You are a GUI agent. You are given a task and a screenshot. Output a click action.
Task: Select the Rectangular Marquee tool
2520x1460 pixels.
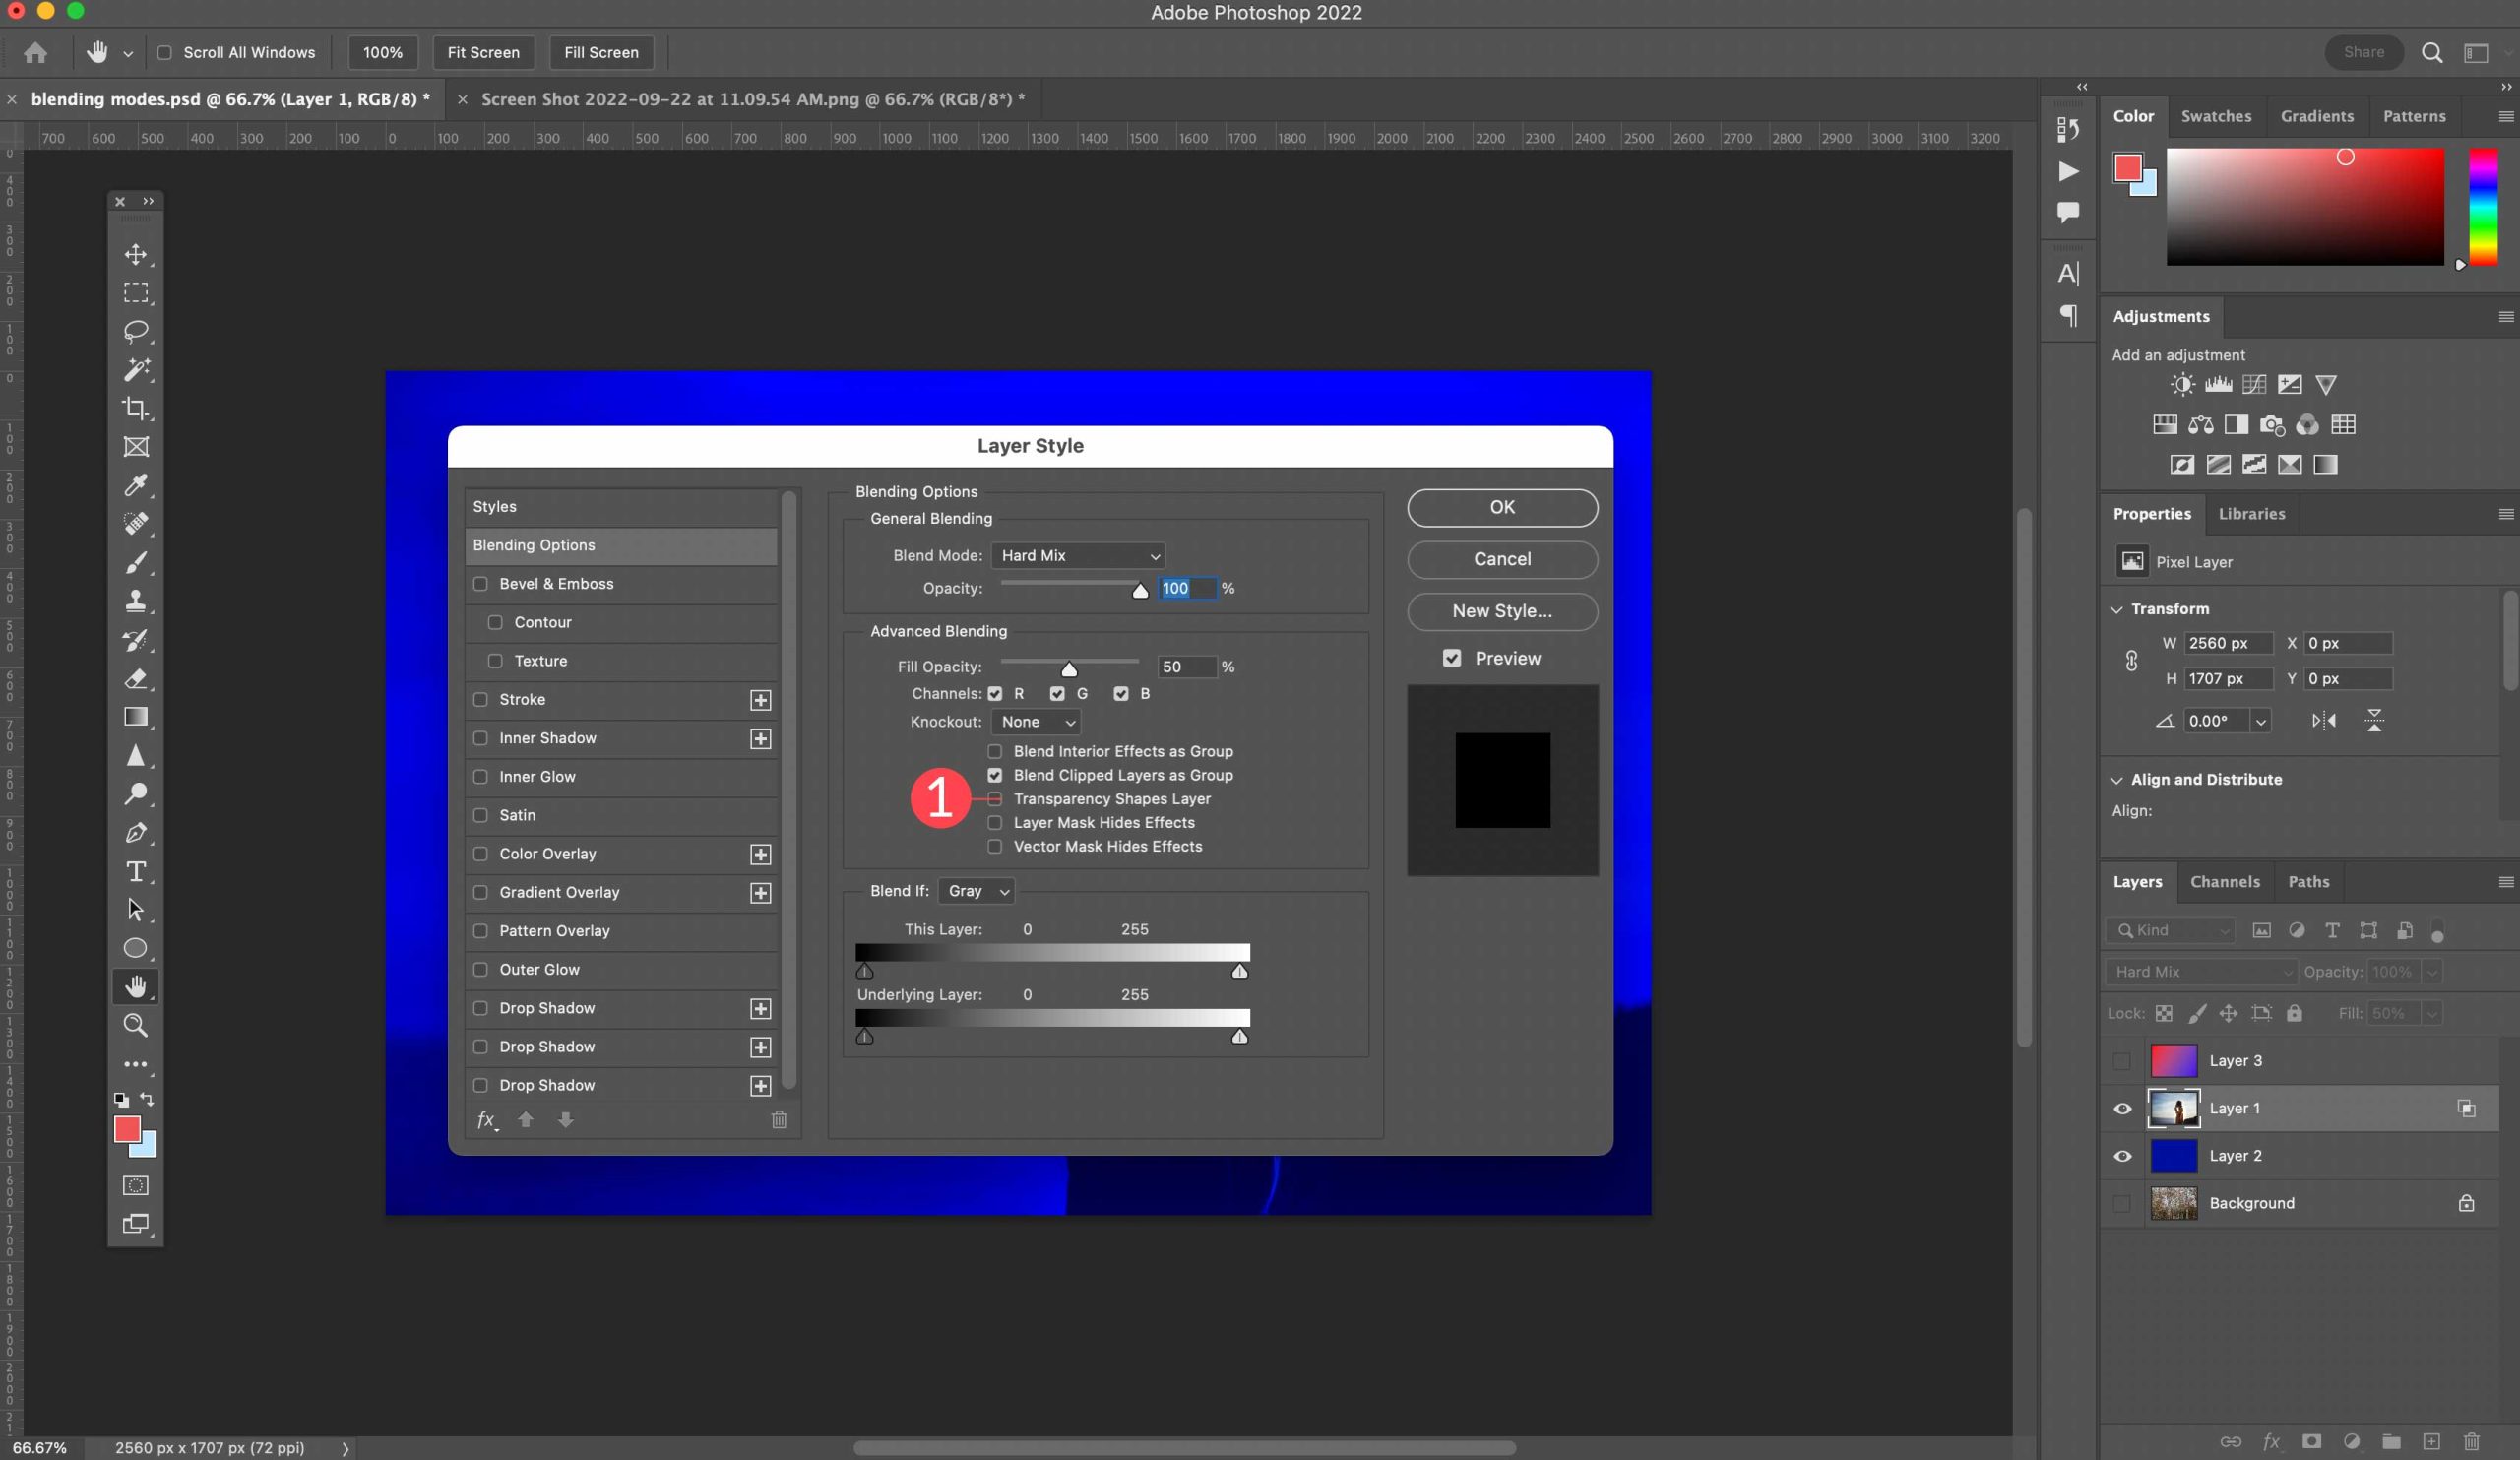pos(136,290)
